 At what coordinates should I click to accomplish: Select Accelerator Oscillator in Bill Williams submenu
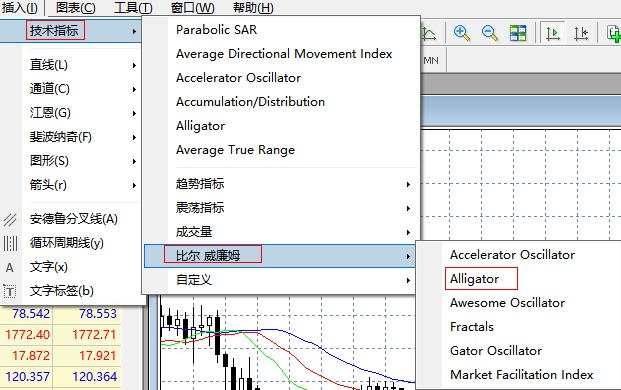point(512,255)
